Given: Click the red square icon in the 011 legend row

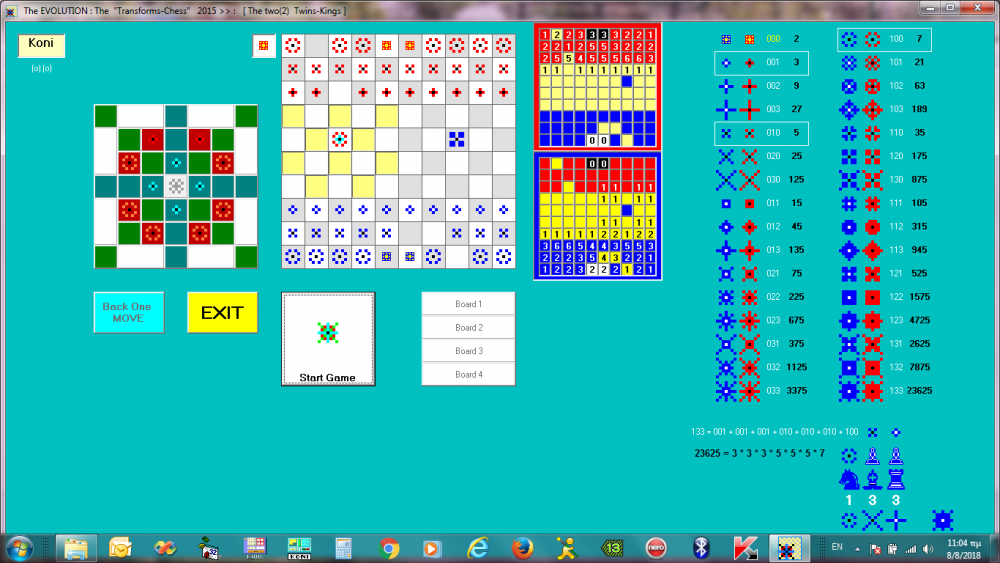Looking at the screenshot, I should (749, 203).
